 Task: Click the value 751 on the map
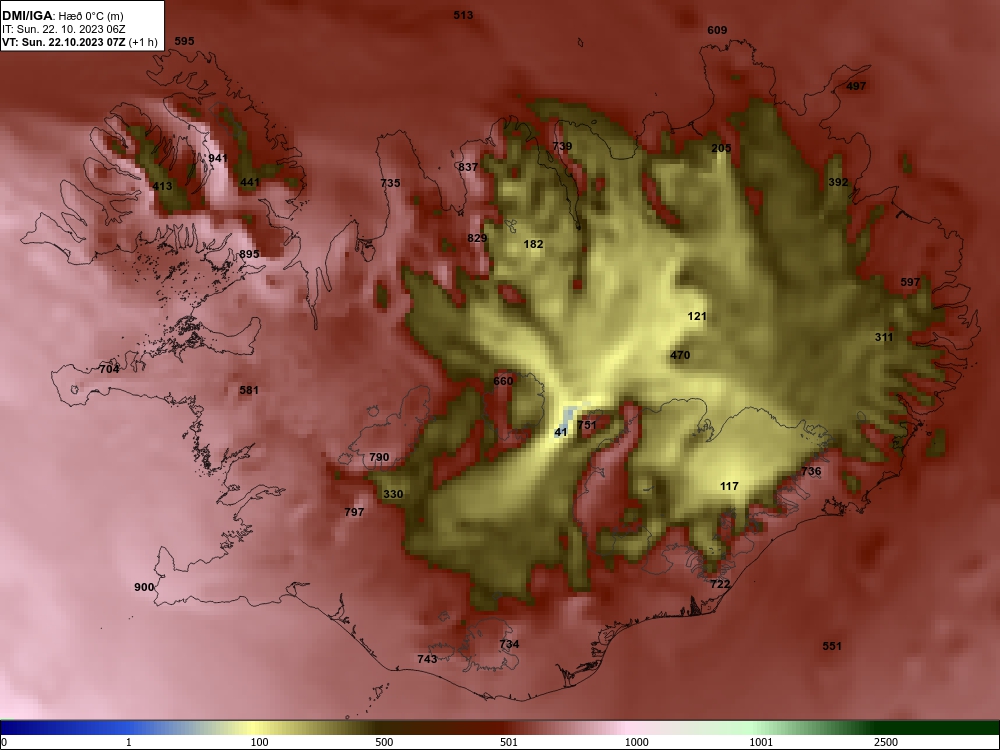click(x=587, y=425)
